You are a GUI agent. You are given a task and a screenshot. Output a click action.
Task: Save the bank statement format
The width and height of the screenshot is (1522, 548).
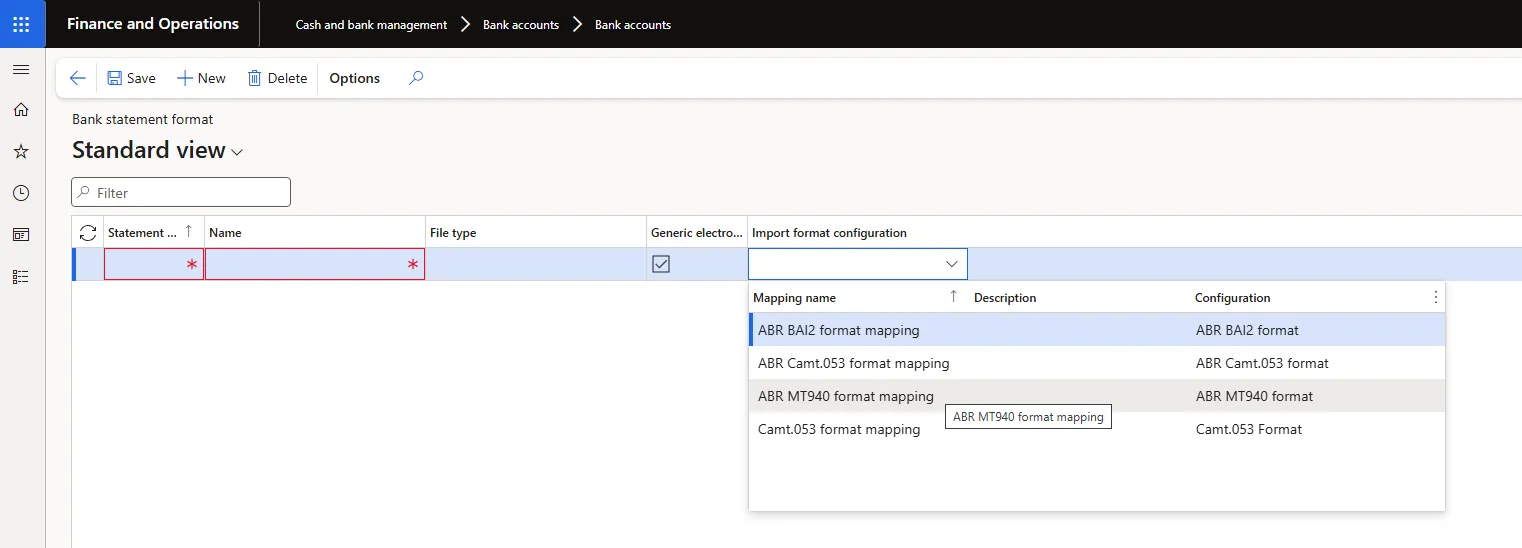(131, 78)
